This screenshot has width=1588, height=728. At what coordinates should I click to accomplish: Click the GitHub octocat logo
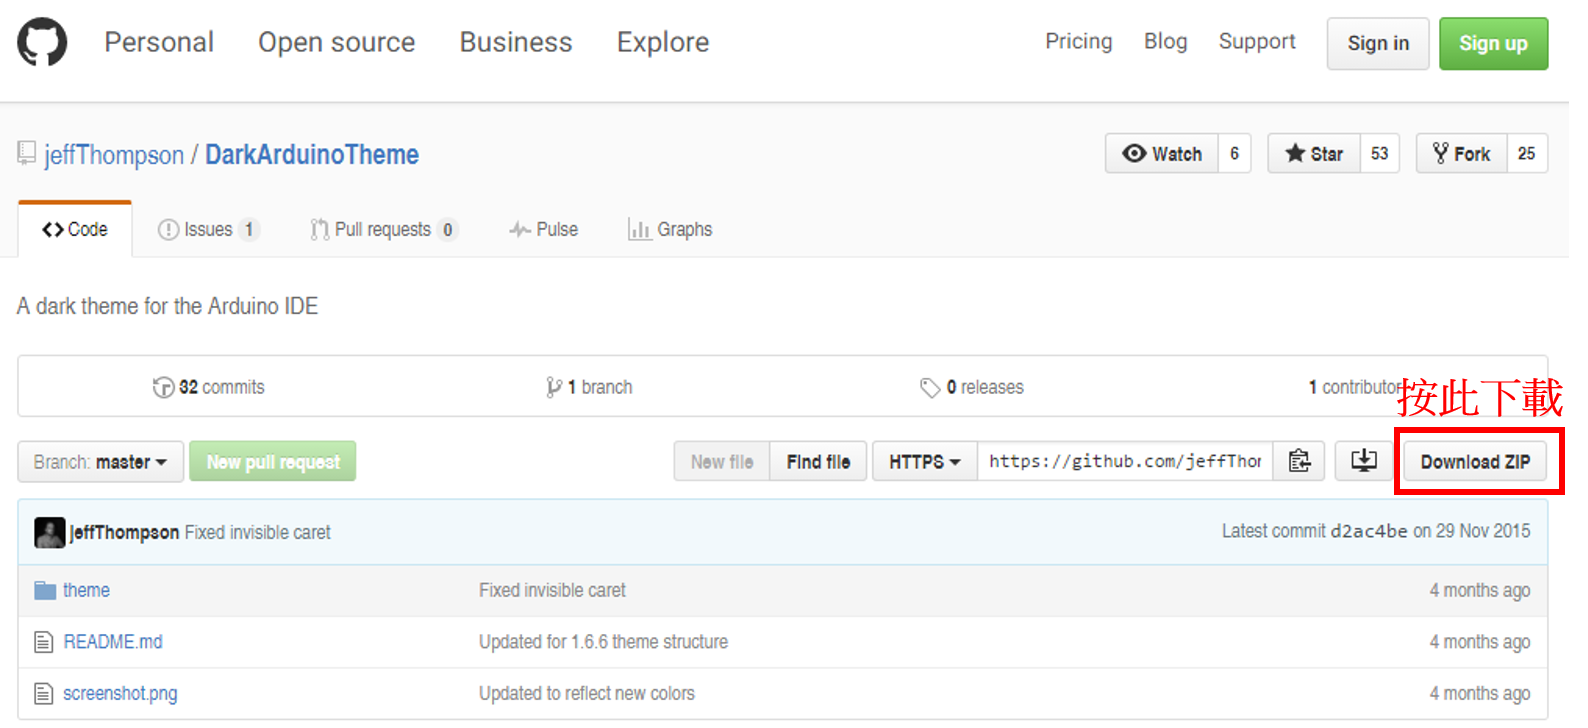[x=42, y=43]
